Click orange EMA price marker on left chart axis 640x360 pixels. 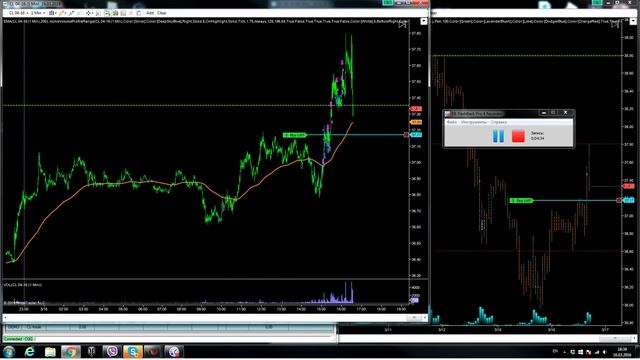(416, 122)
